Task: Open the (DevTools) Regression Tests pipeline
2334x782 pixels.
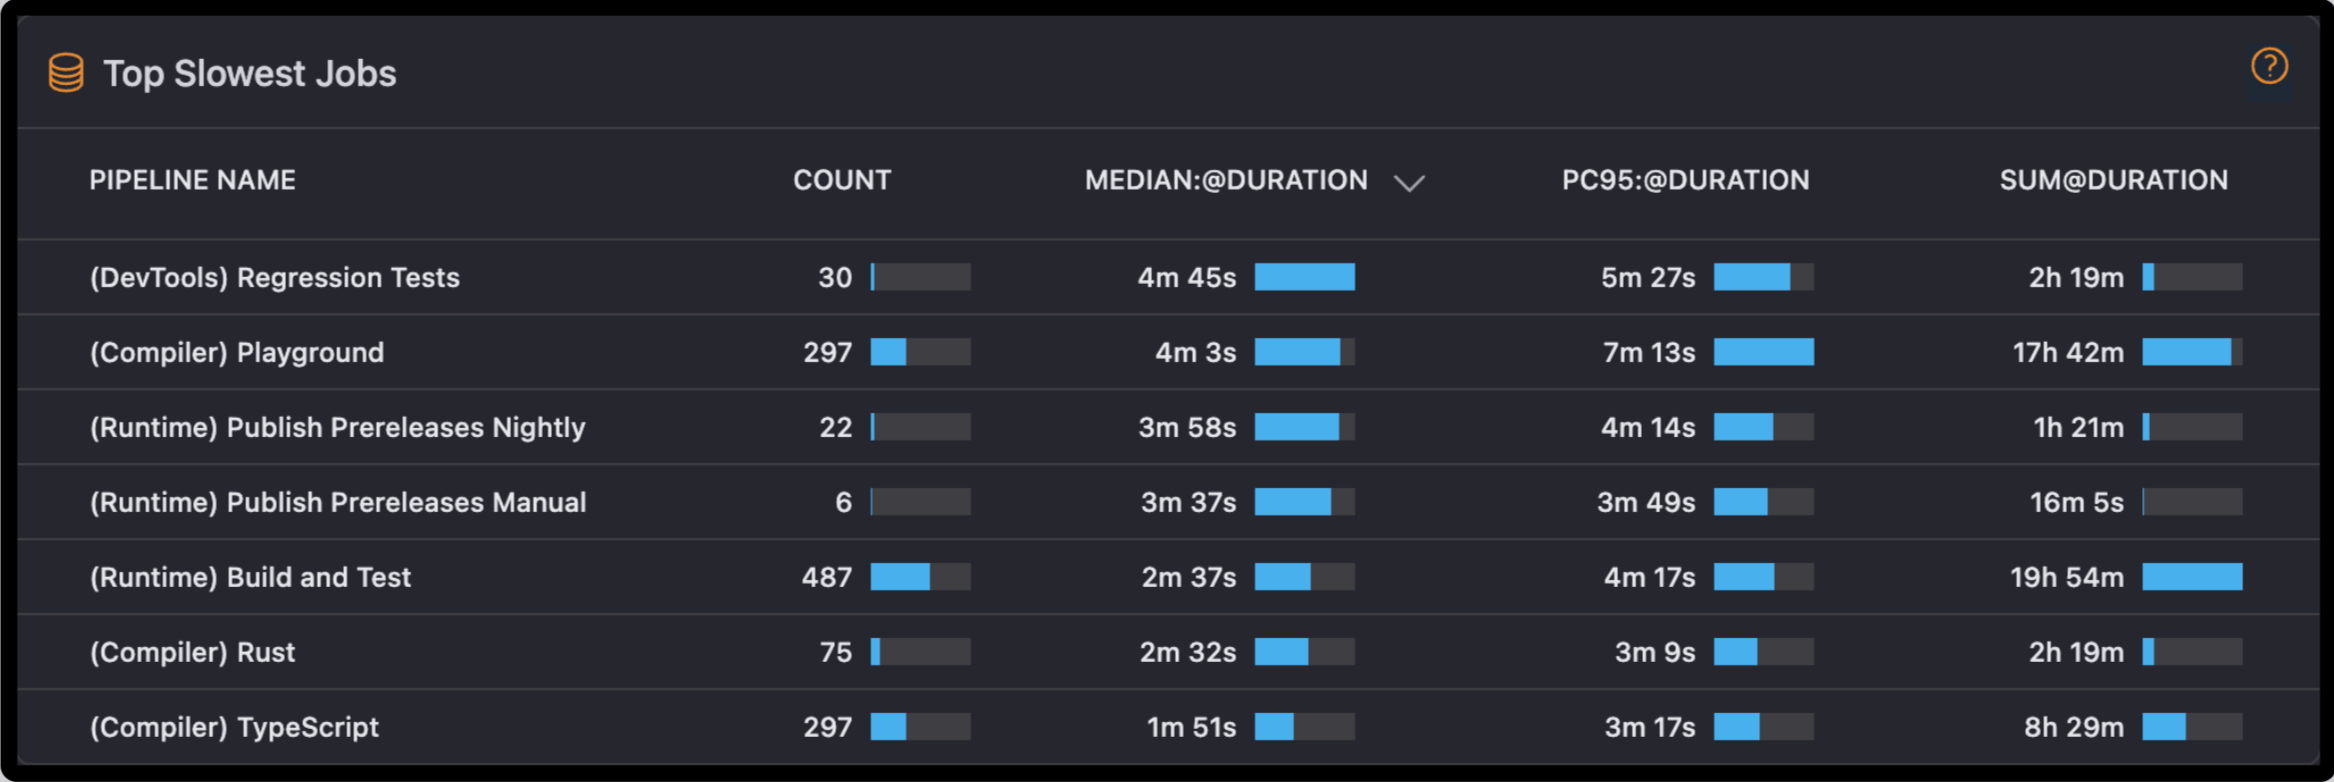Action: coord(275,277)
